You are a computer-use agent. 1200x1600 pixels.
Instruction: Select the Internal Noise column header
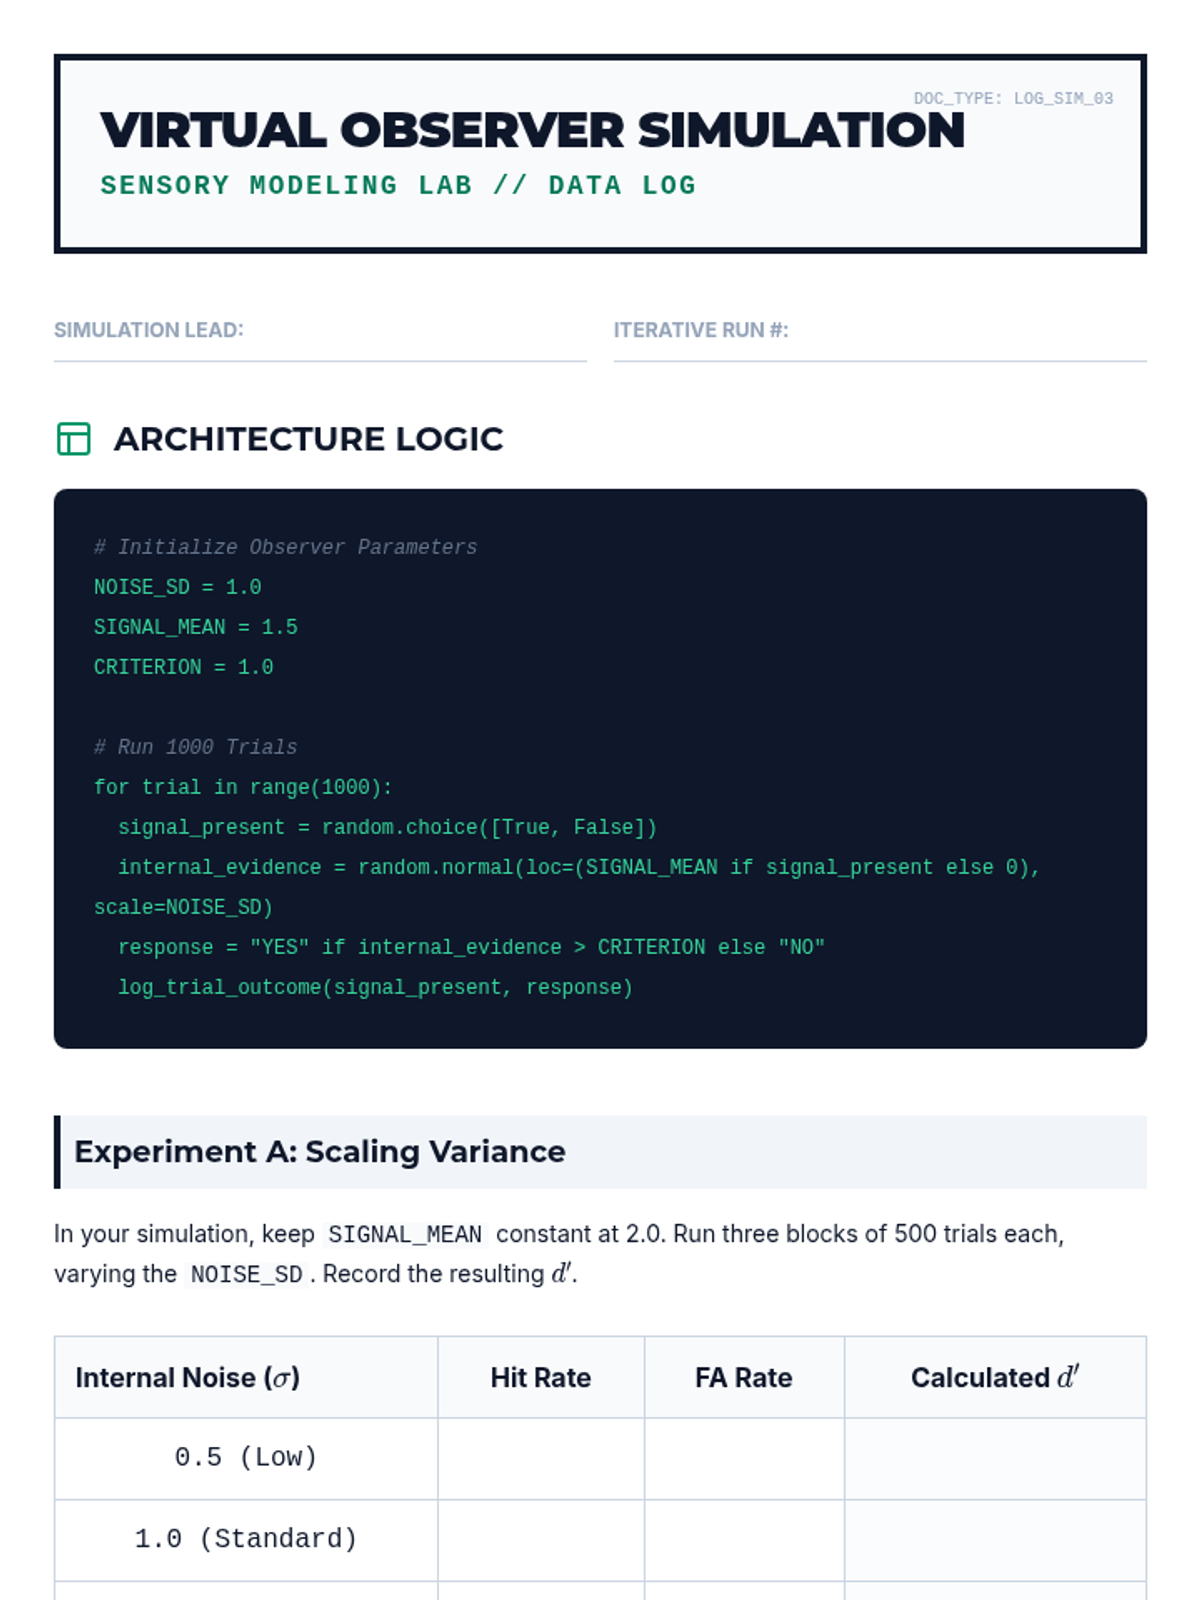[x=188, y=1378]
